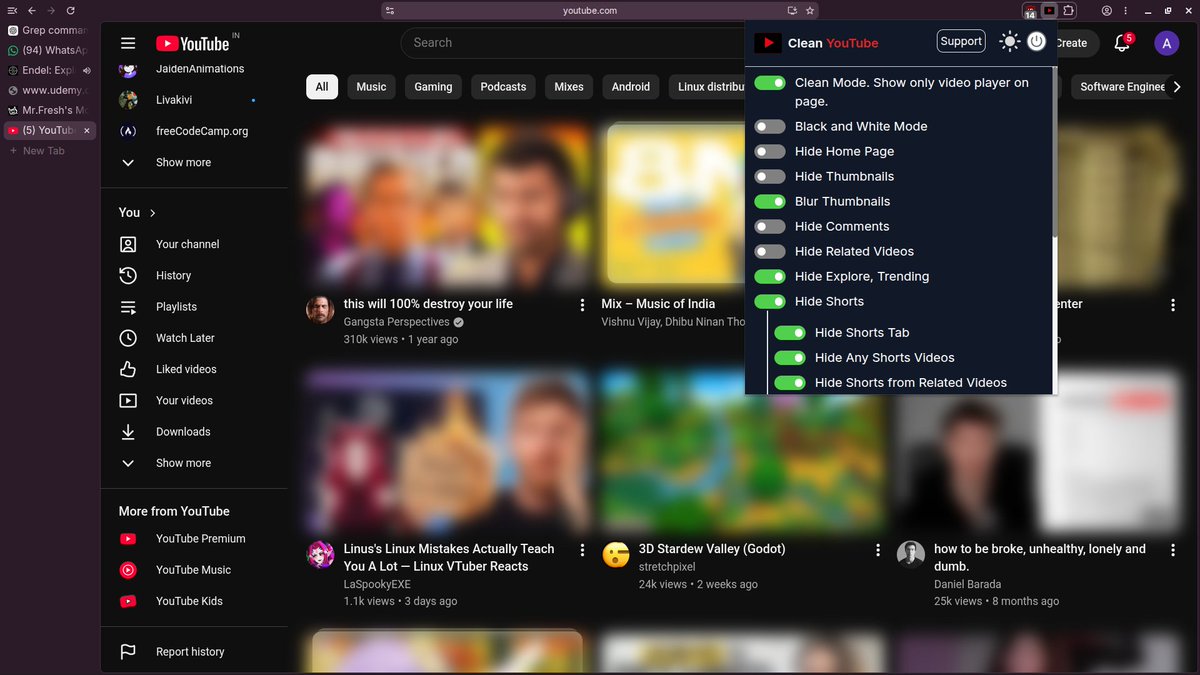Open Downloads in sidebar
1200x675 pixels.
tap(193, 432)
